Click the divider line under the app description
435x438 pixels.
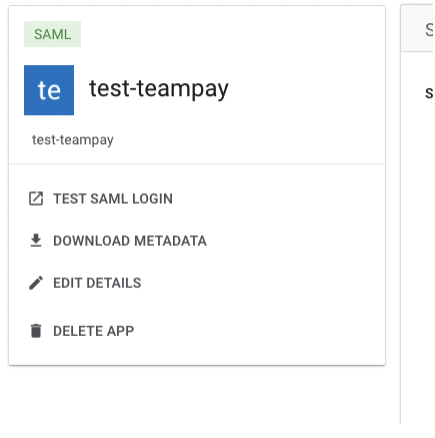pos(197,164)
